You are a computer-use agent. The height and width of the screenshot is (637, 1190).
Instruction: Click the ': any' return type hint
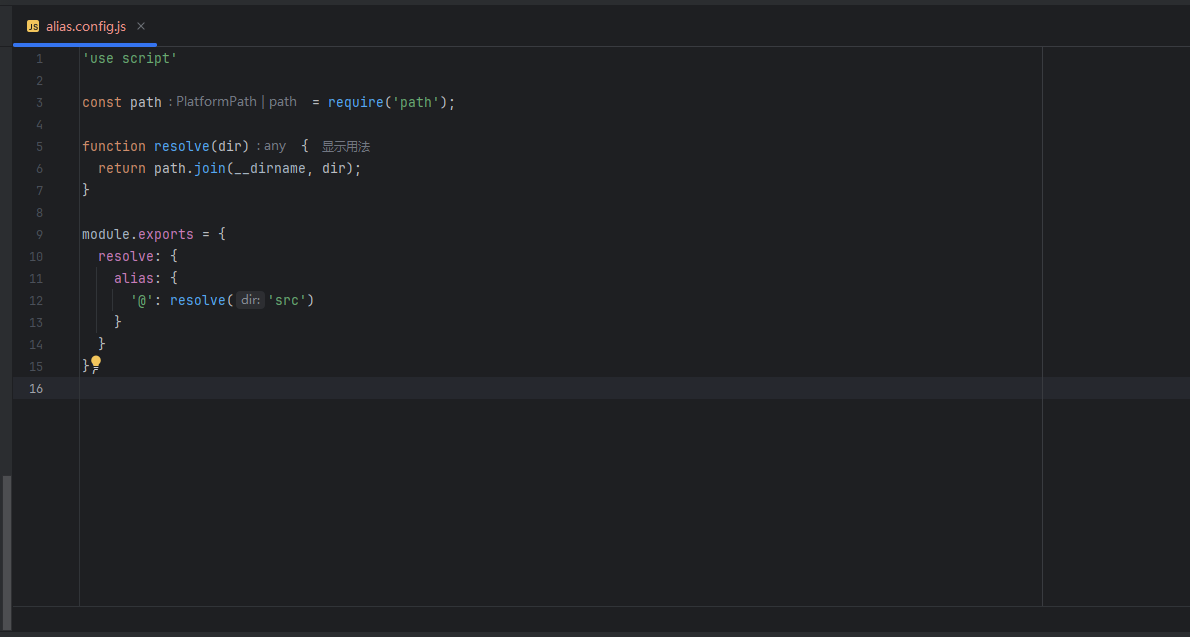coord(271,146)
